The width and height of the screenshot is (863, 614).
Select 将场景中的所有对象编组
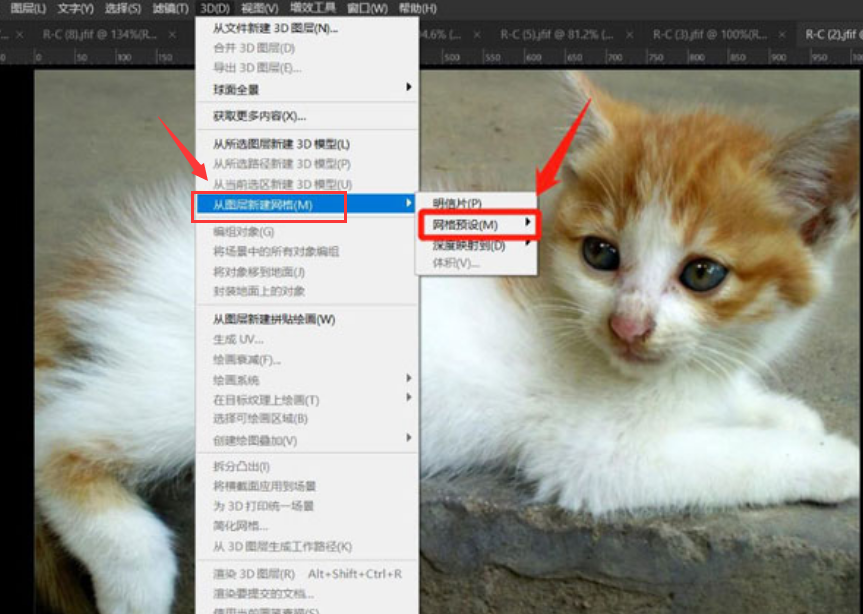coord(307,251)
